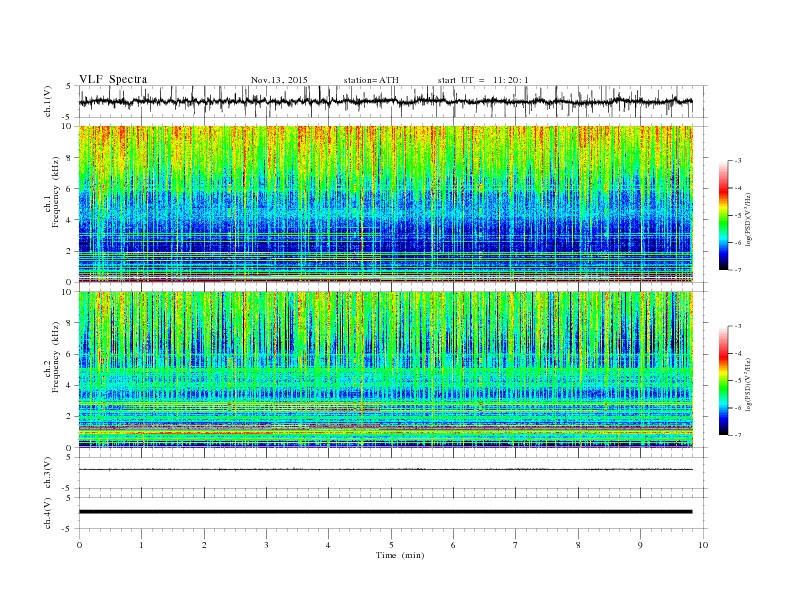The image size is (792, 612).
Task: Click the "ch.4(V)" axis label
Action: point(48,513)
